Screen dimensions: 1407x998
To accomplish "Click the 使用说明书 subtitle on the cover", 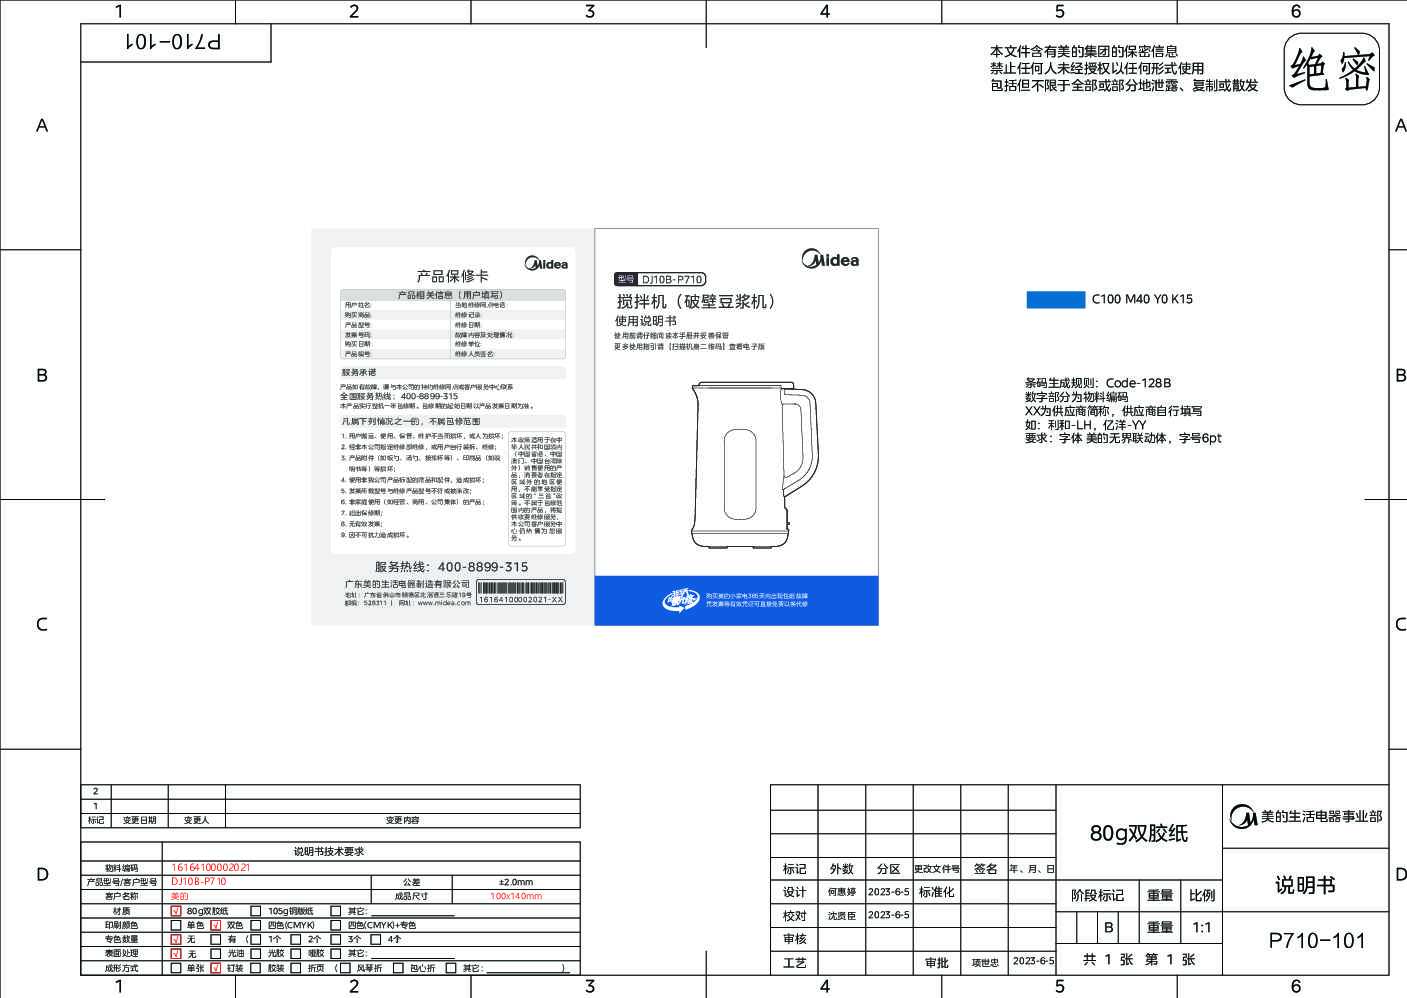I will tap(646, 321).
